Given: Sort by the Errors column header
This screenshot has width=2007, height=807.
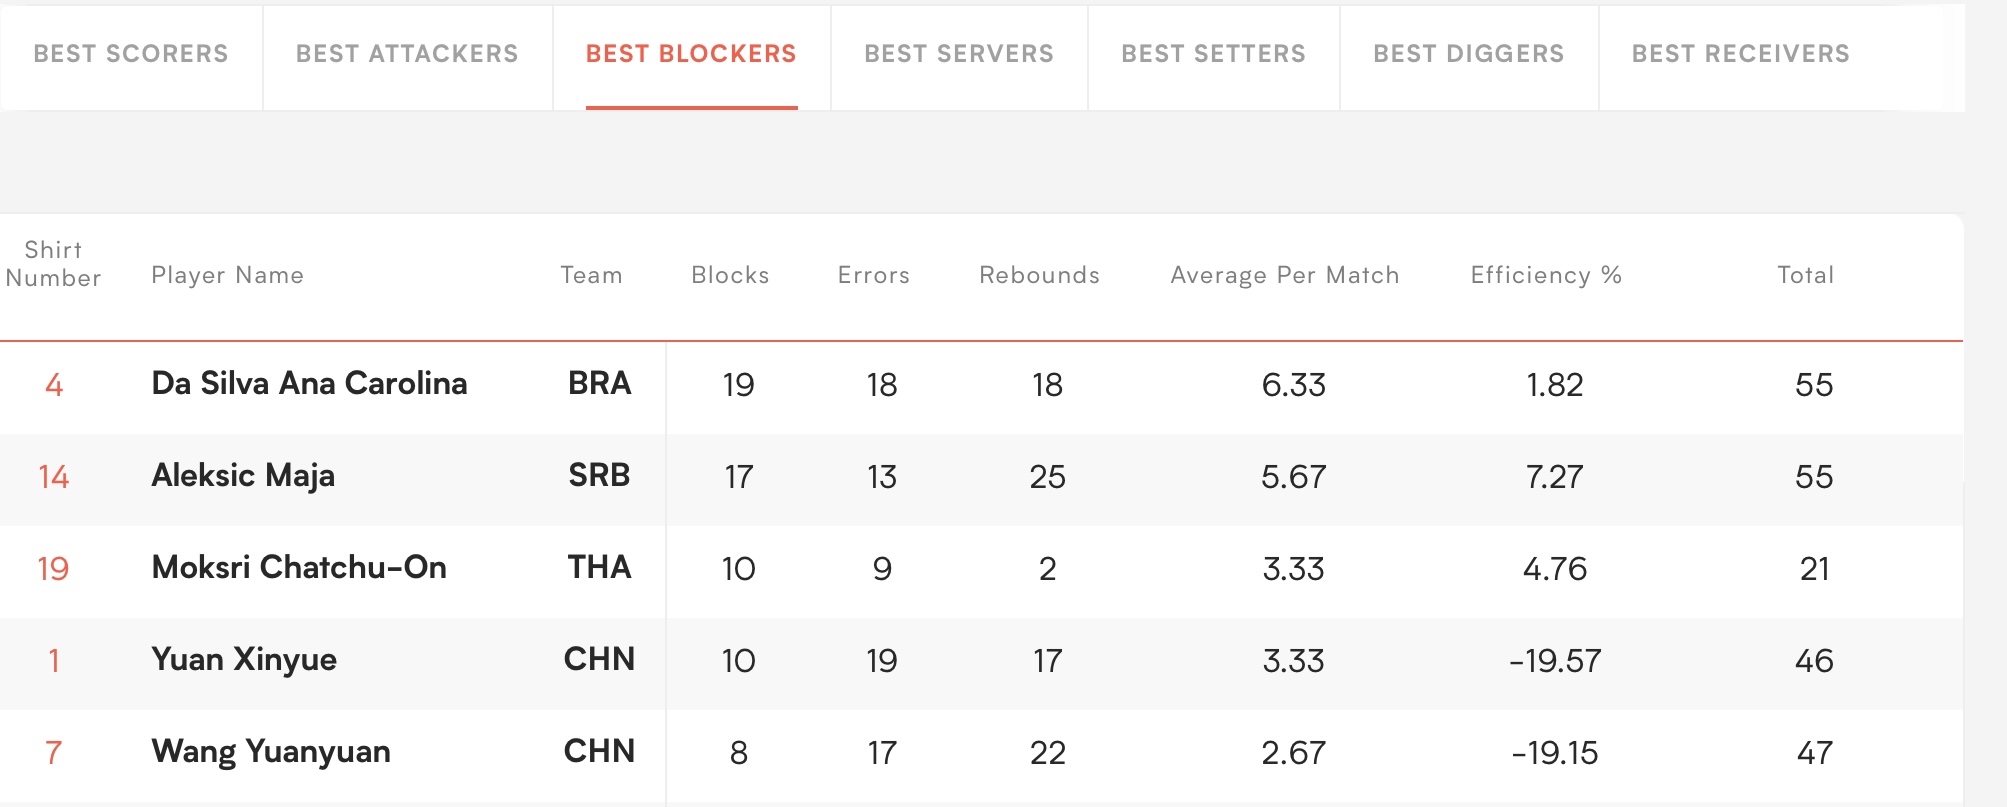Looking at the screenshot, I should 874,275.
